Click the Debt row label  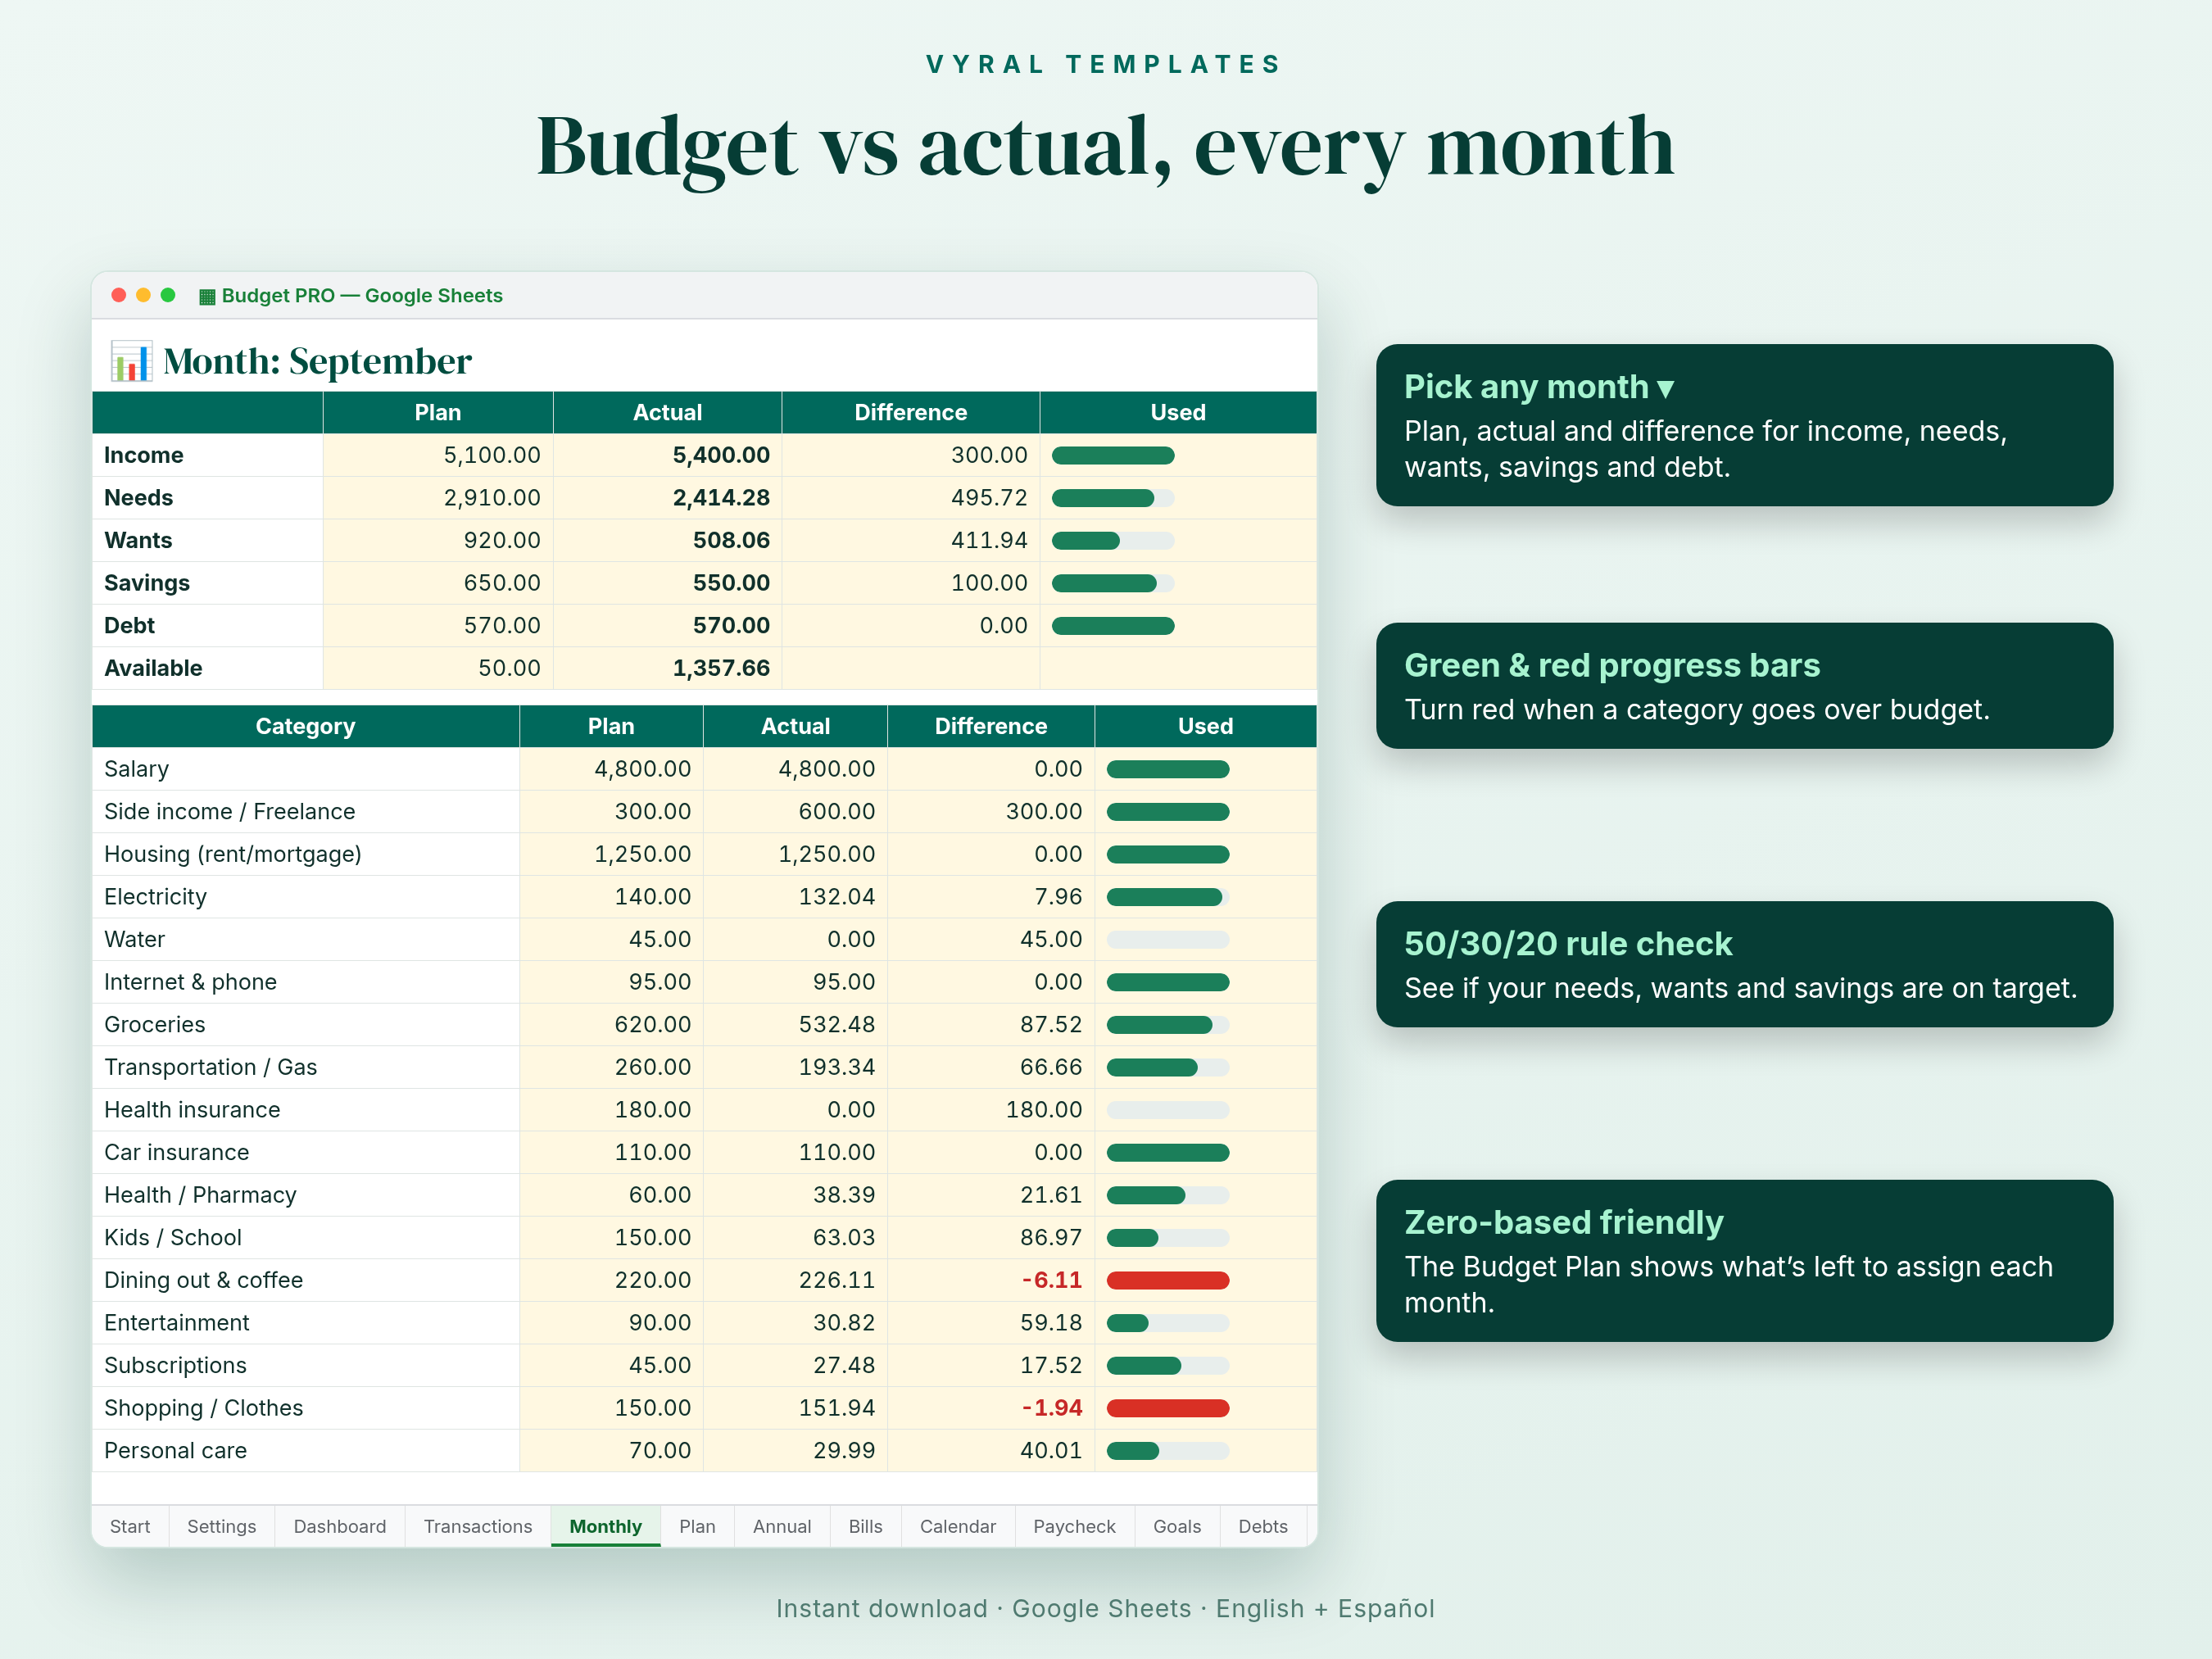point(129,625)
